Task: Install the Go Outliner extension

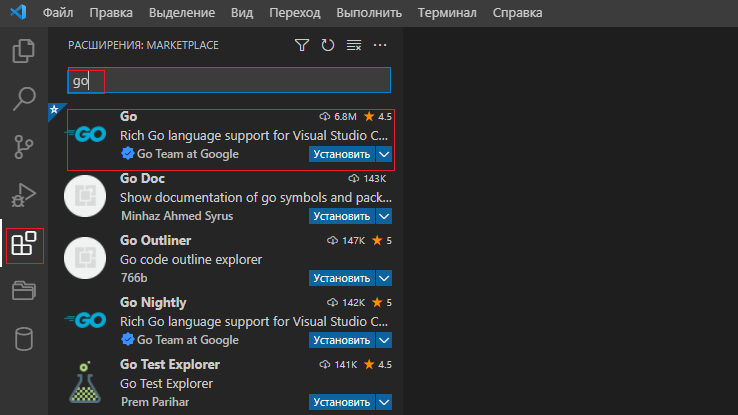Action: [342, 278]
